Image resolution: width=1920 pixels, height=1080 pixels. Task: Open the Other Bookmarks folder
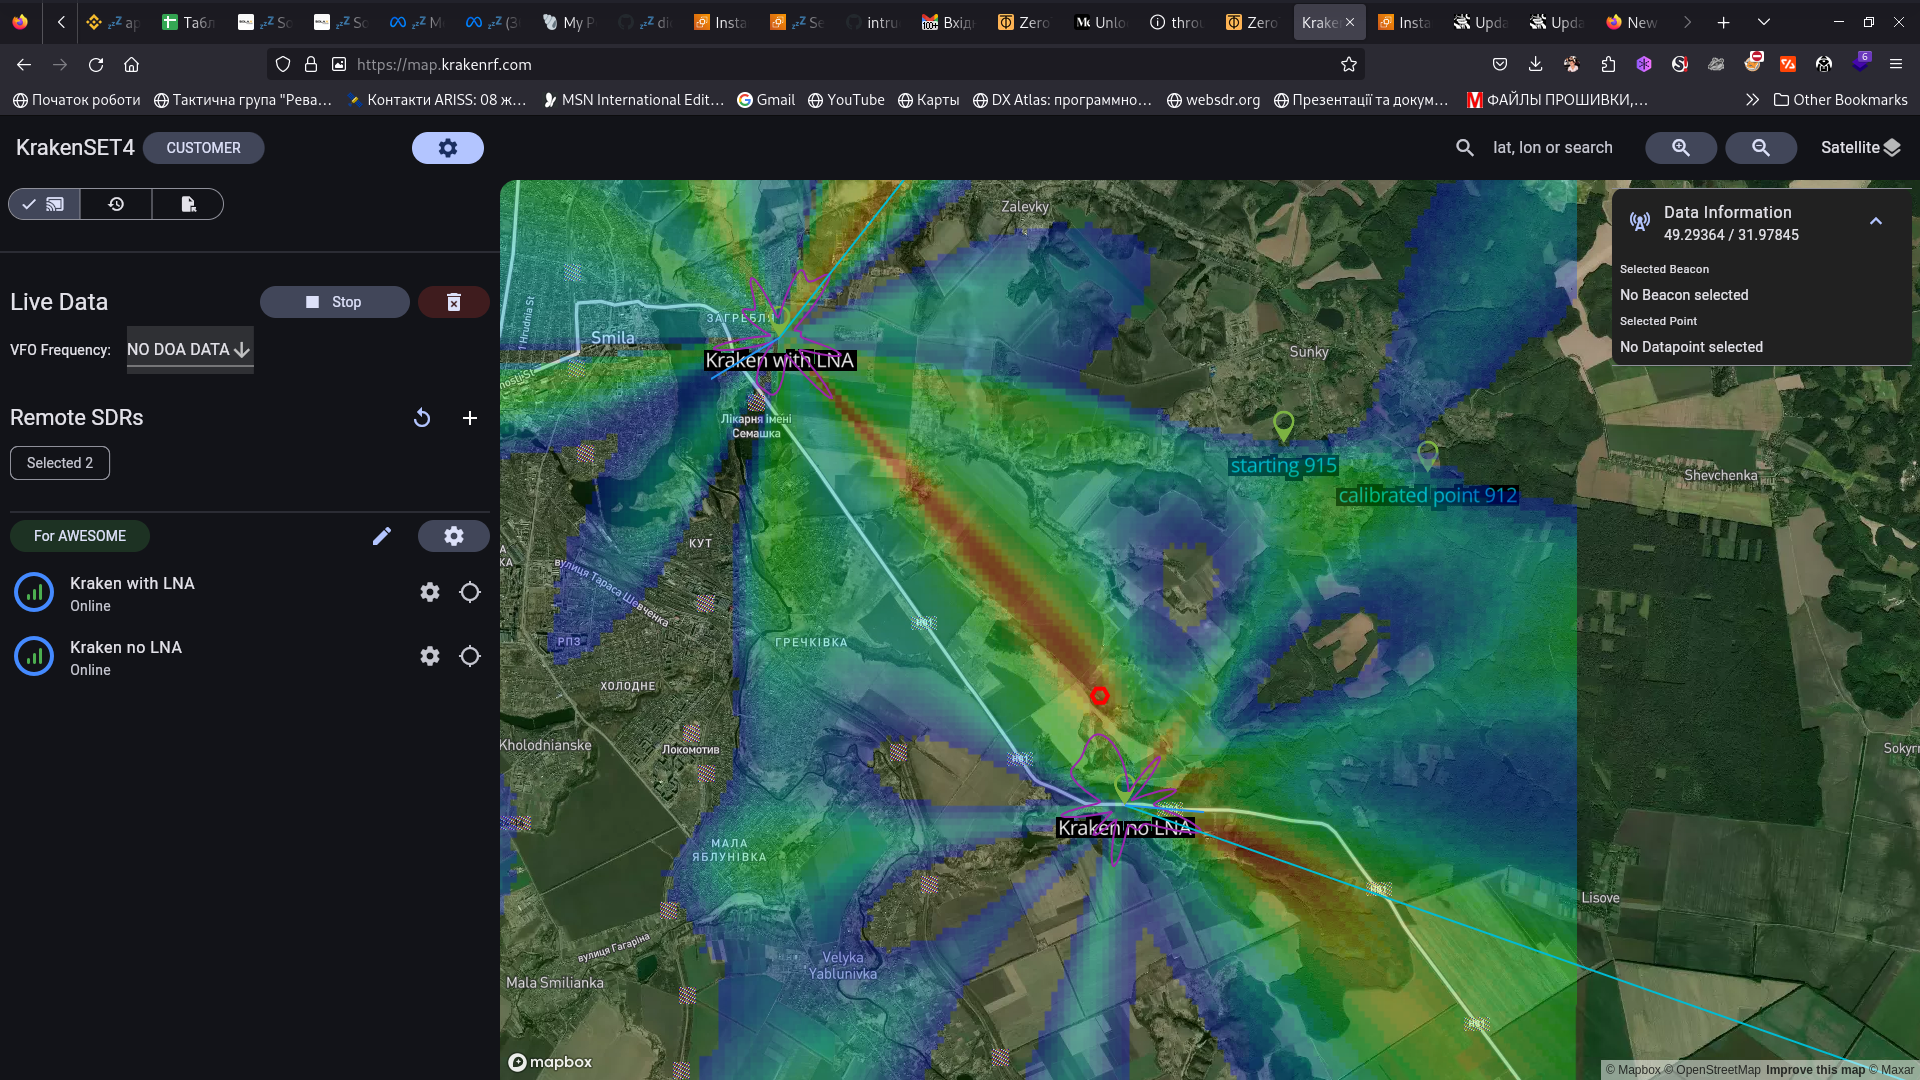coord(1840,100)
